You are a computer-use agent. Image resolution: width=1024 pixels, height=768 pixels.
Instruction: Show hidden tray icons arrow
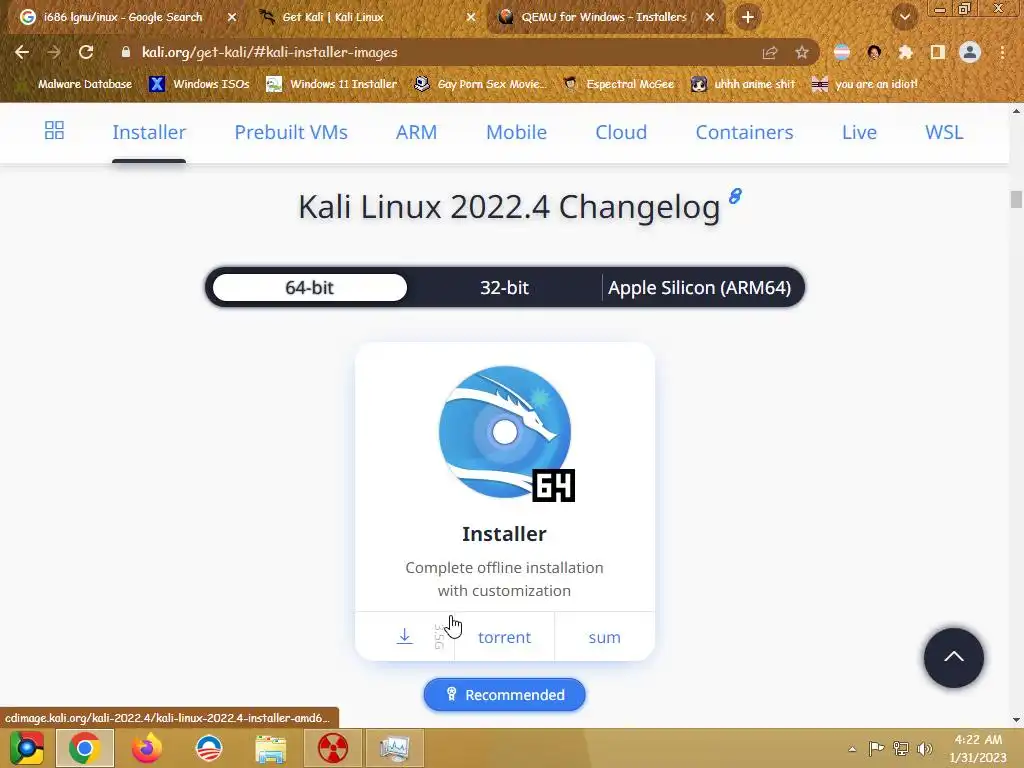click(x=852, y=749)
